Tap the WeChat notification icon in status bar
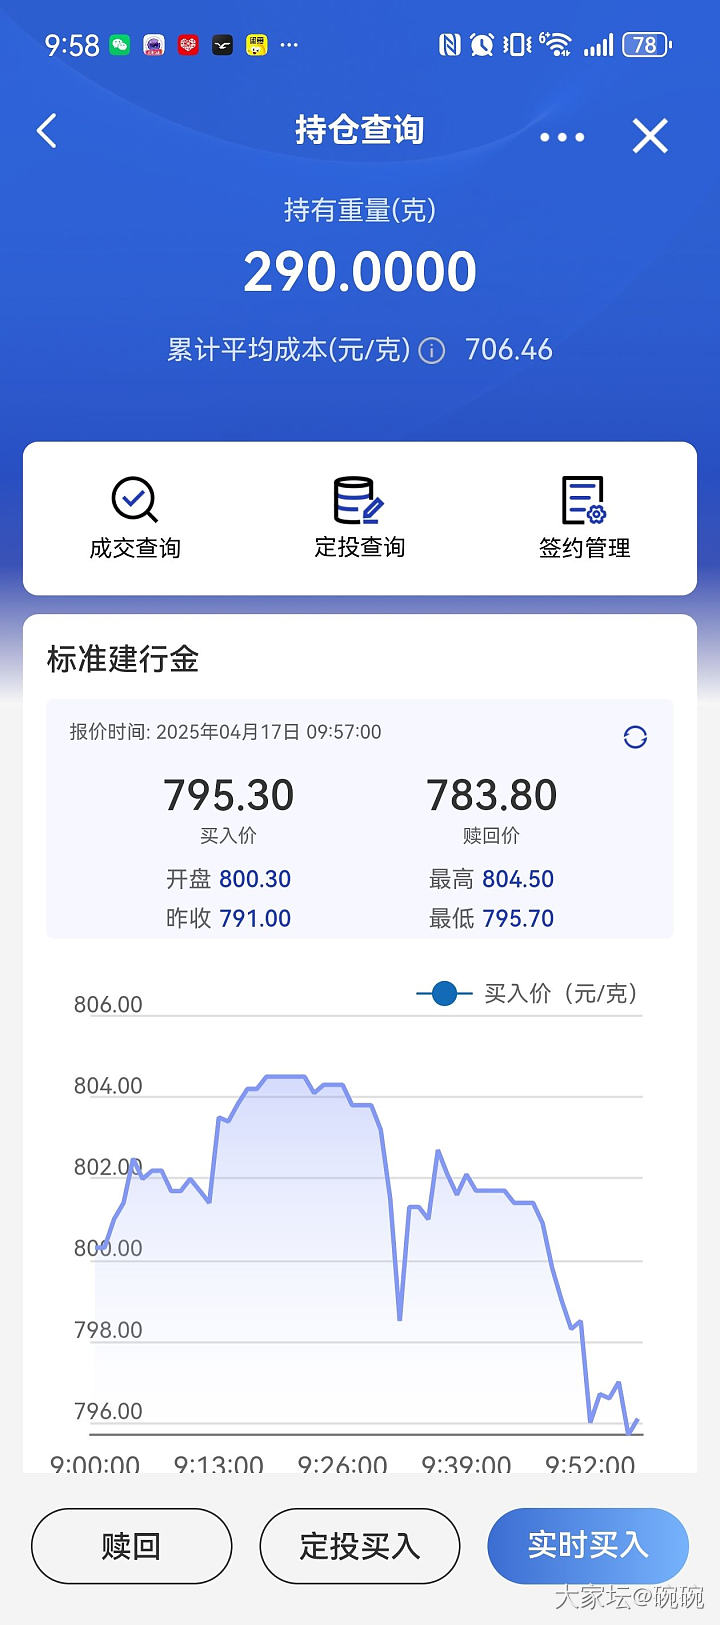Screen dimensions: 720x1625 pos(120,45)
